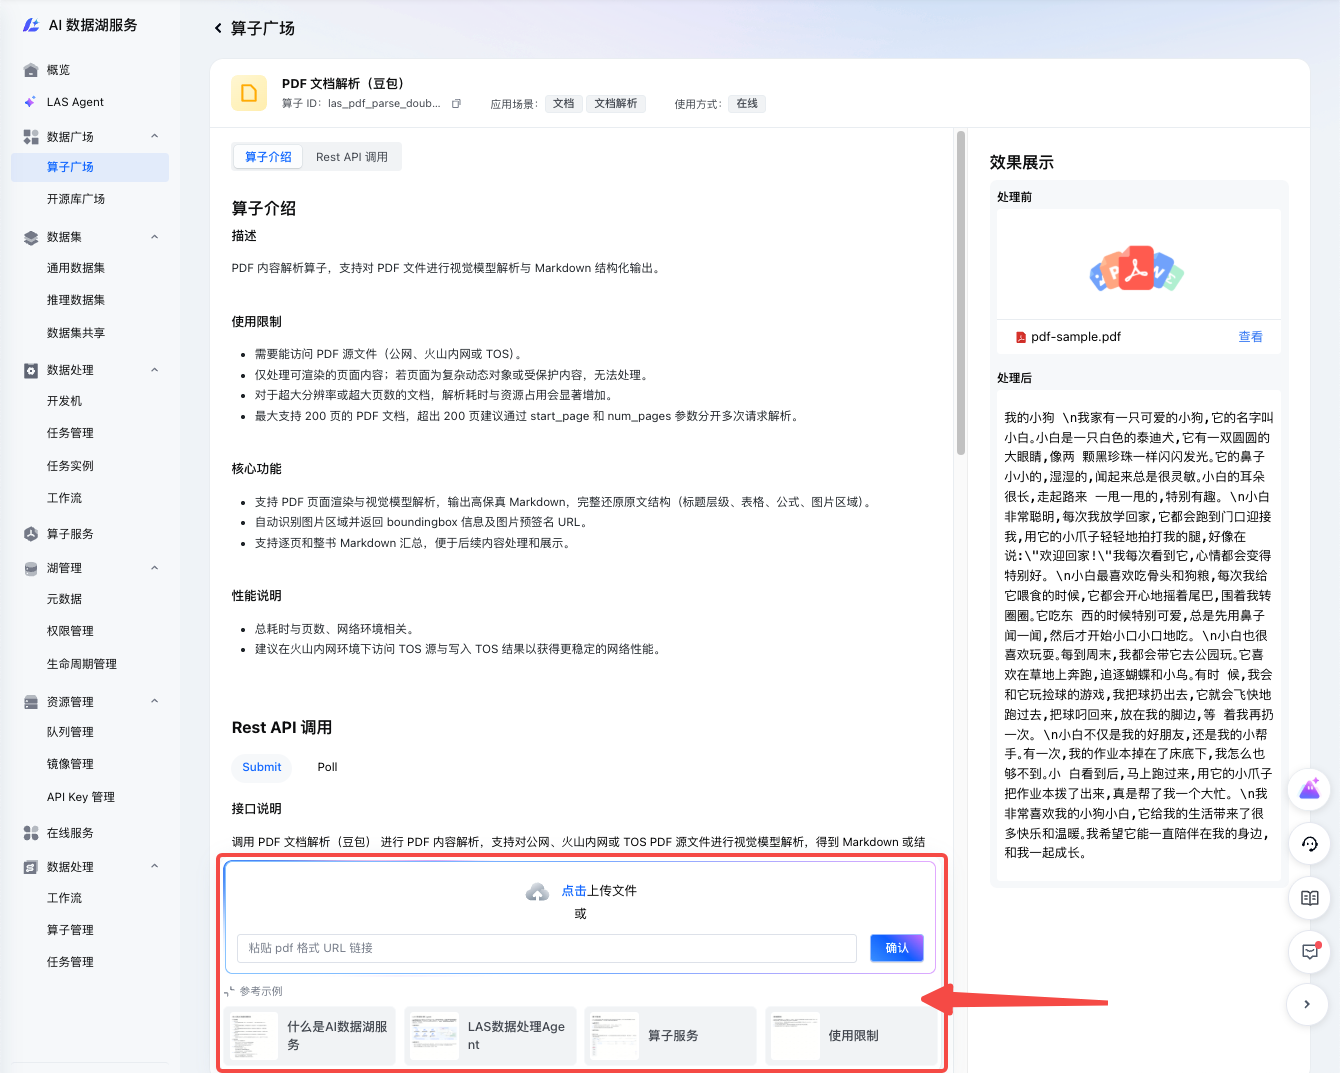Click the red PDF icon beside pdf-sample.pdf

[1021, 337]
